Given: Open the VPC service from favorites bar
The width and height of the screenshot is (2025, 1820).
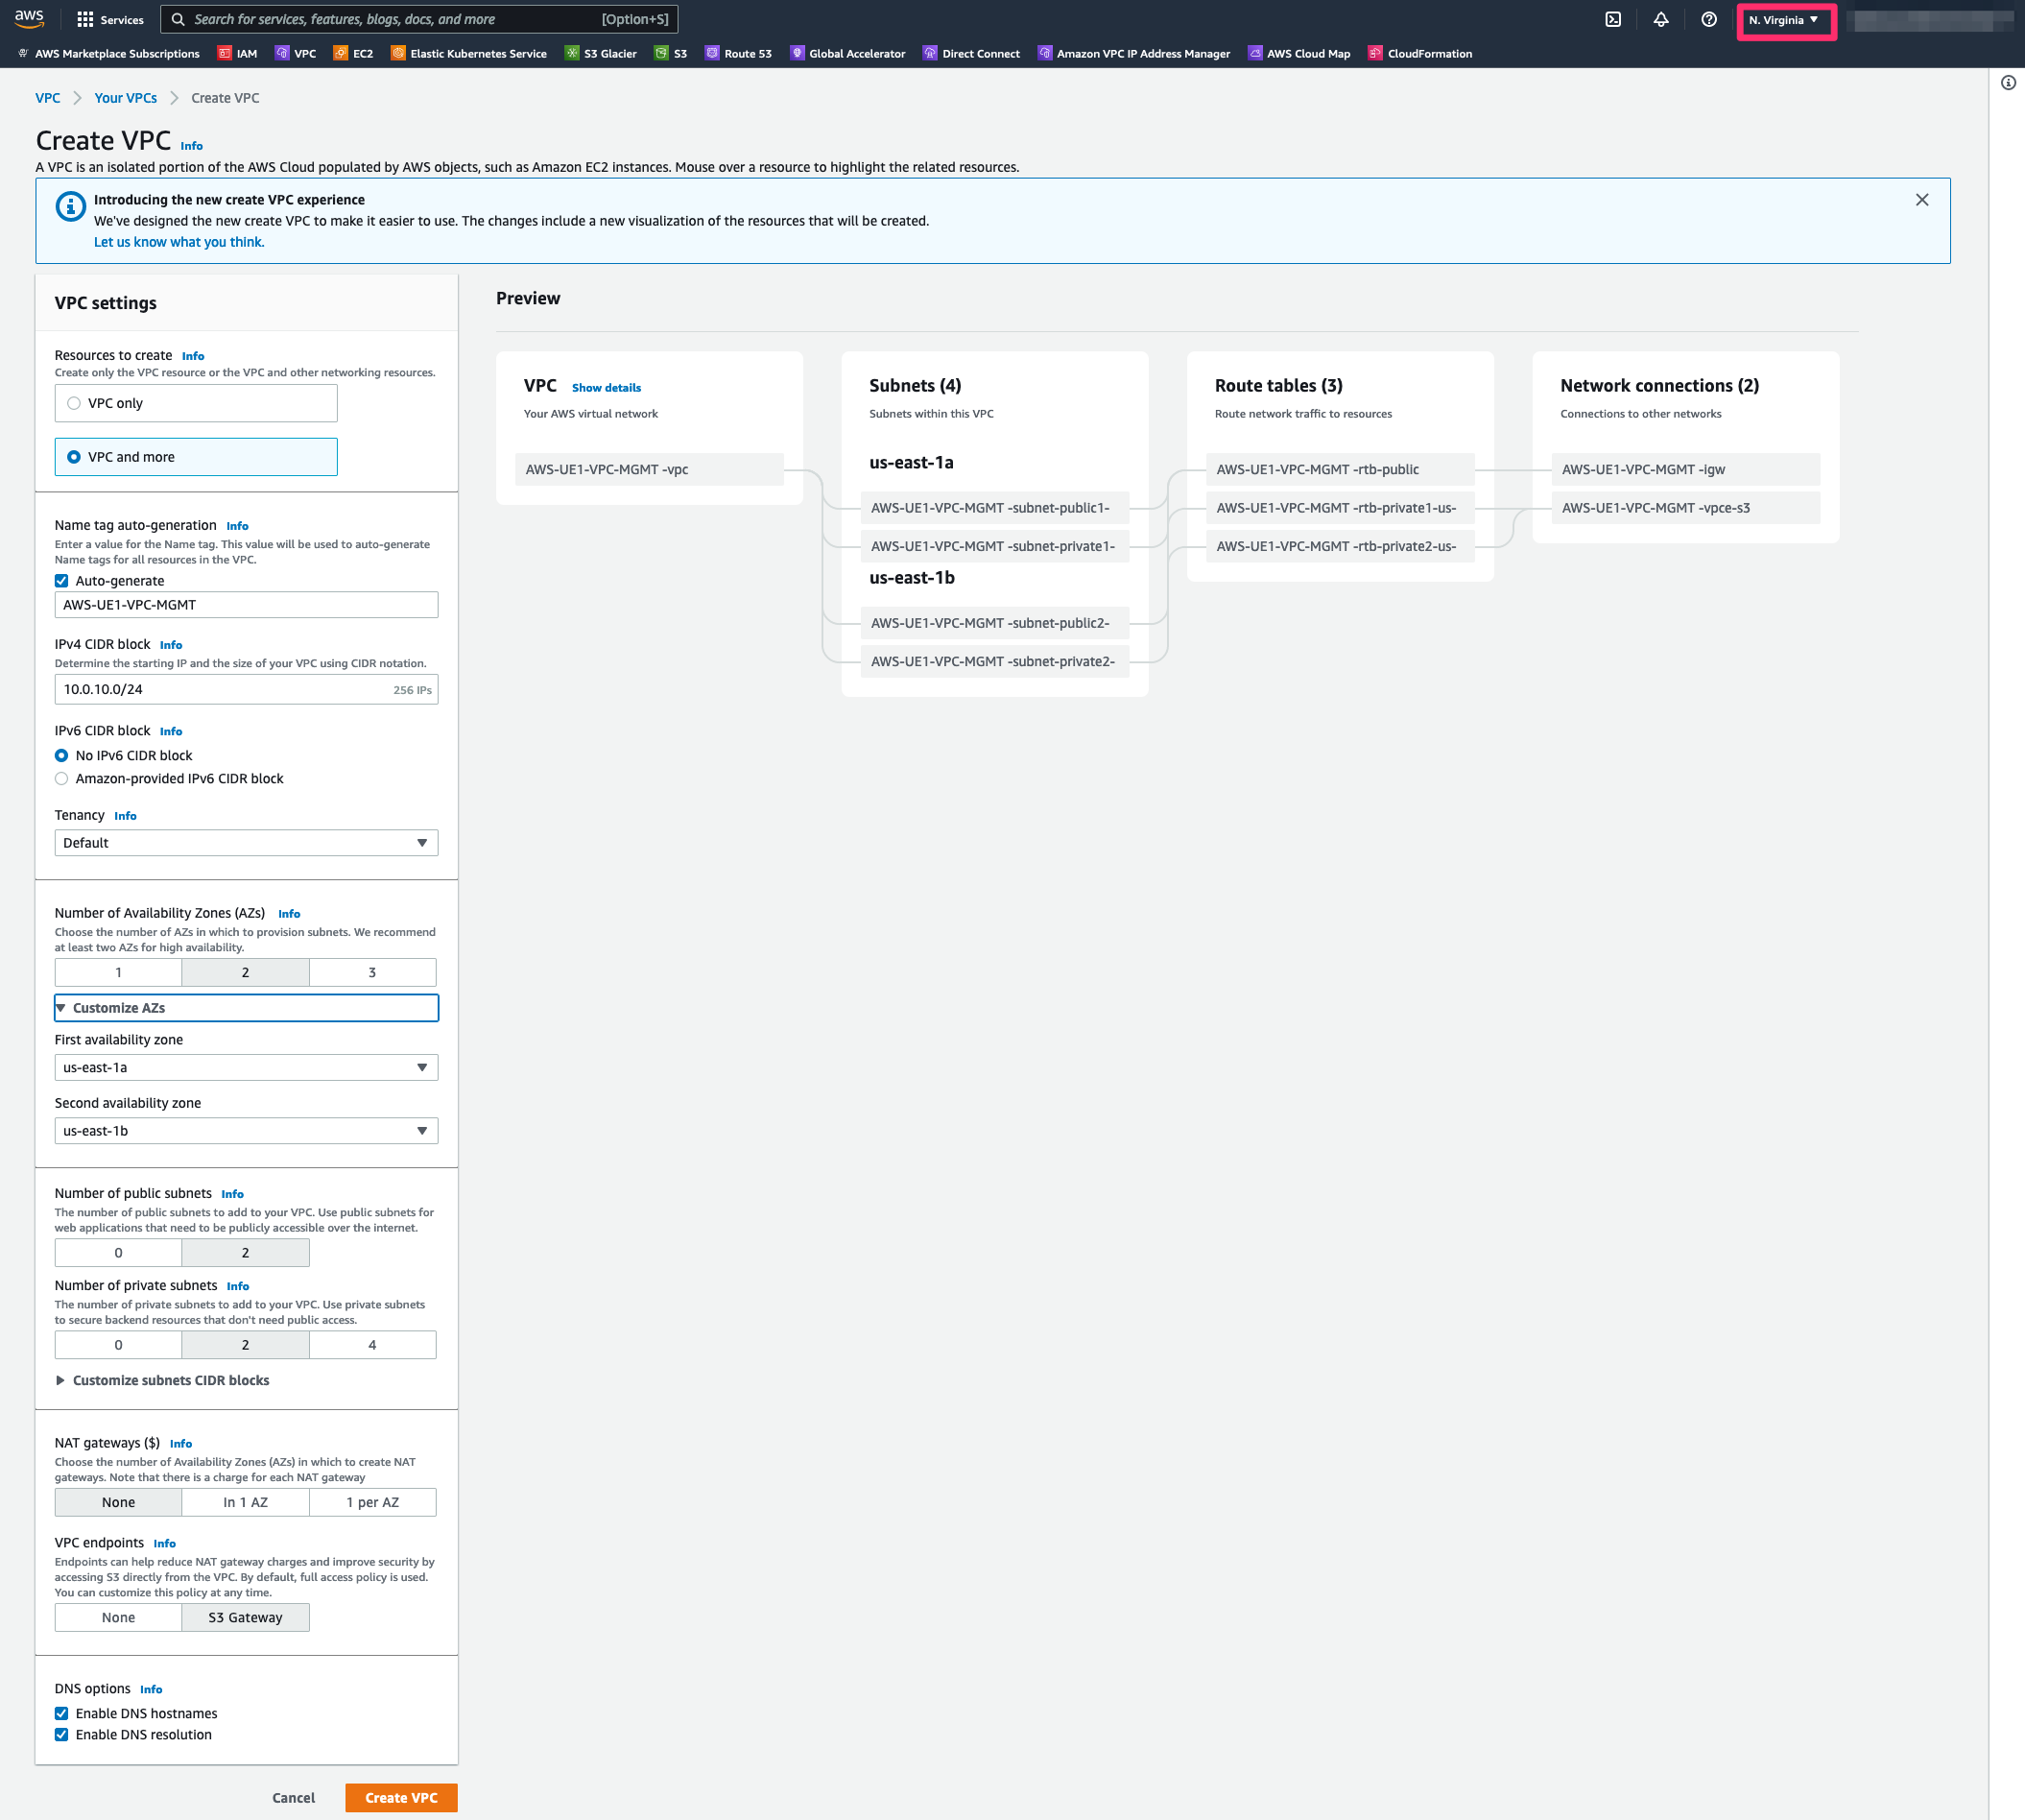Looking at the screenshot, I should coord(304,53).
